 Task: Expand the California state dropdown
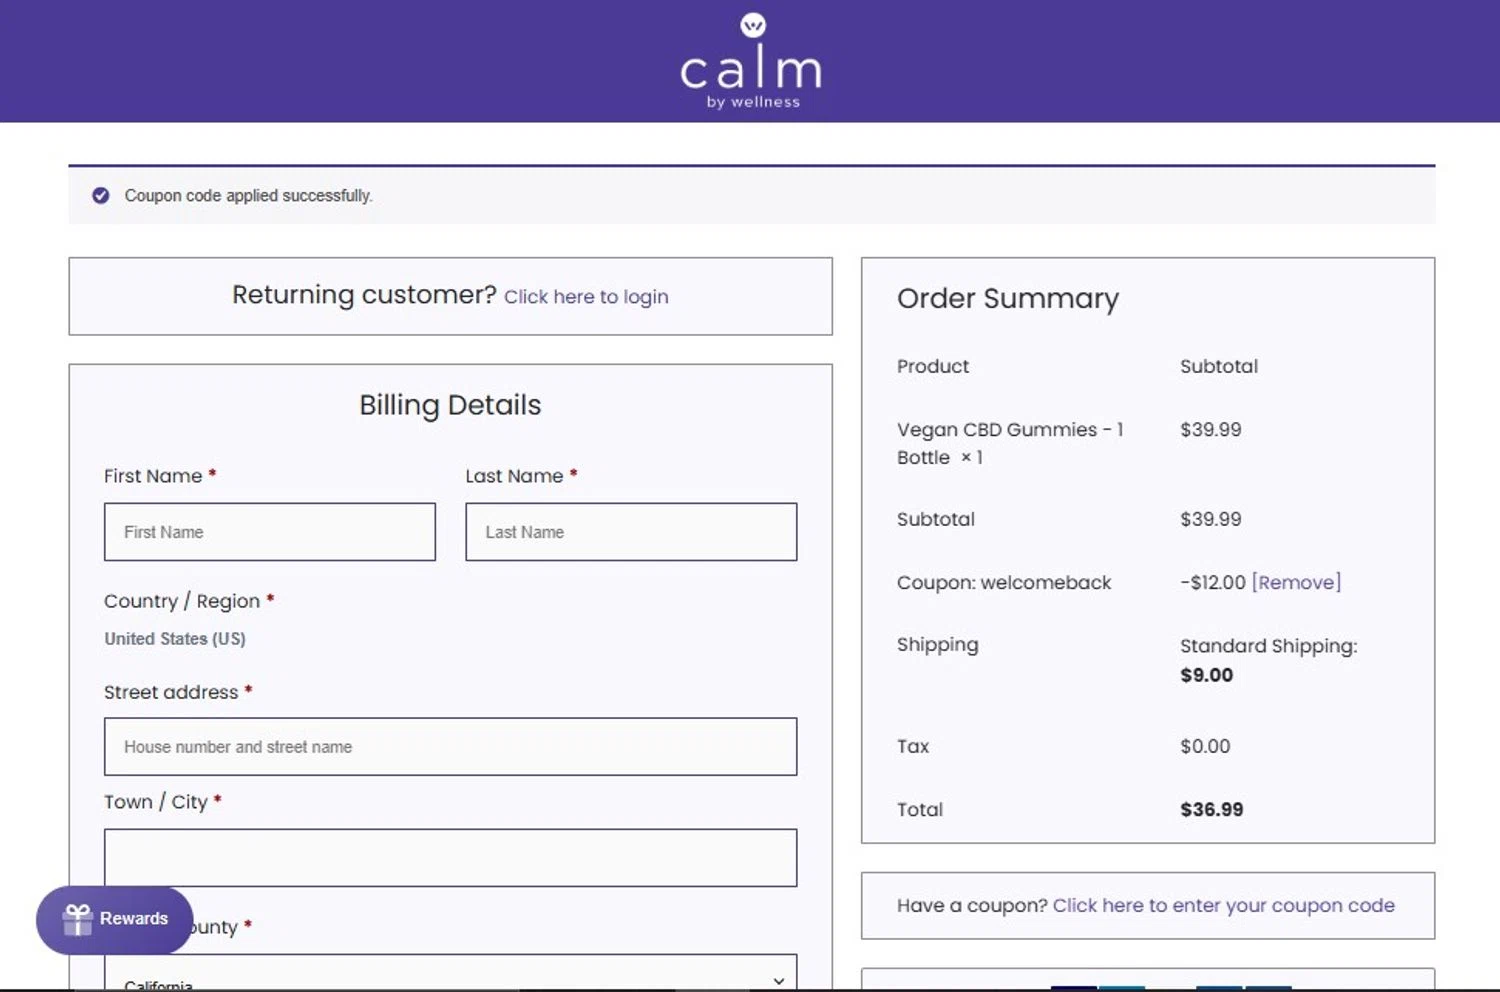(450, 978)
